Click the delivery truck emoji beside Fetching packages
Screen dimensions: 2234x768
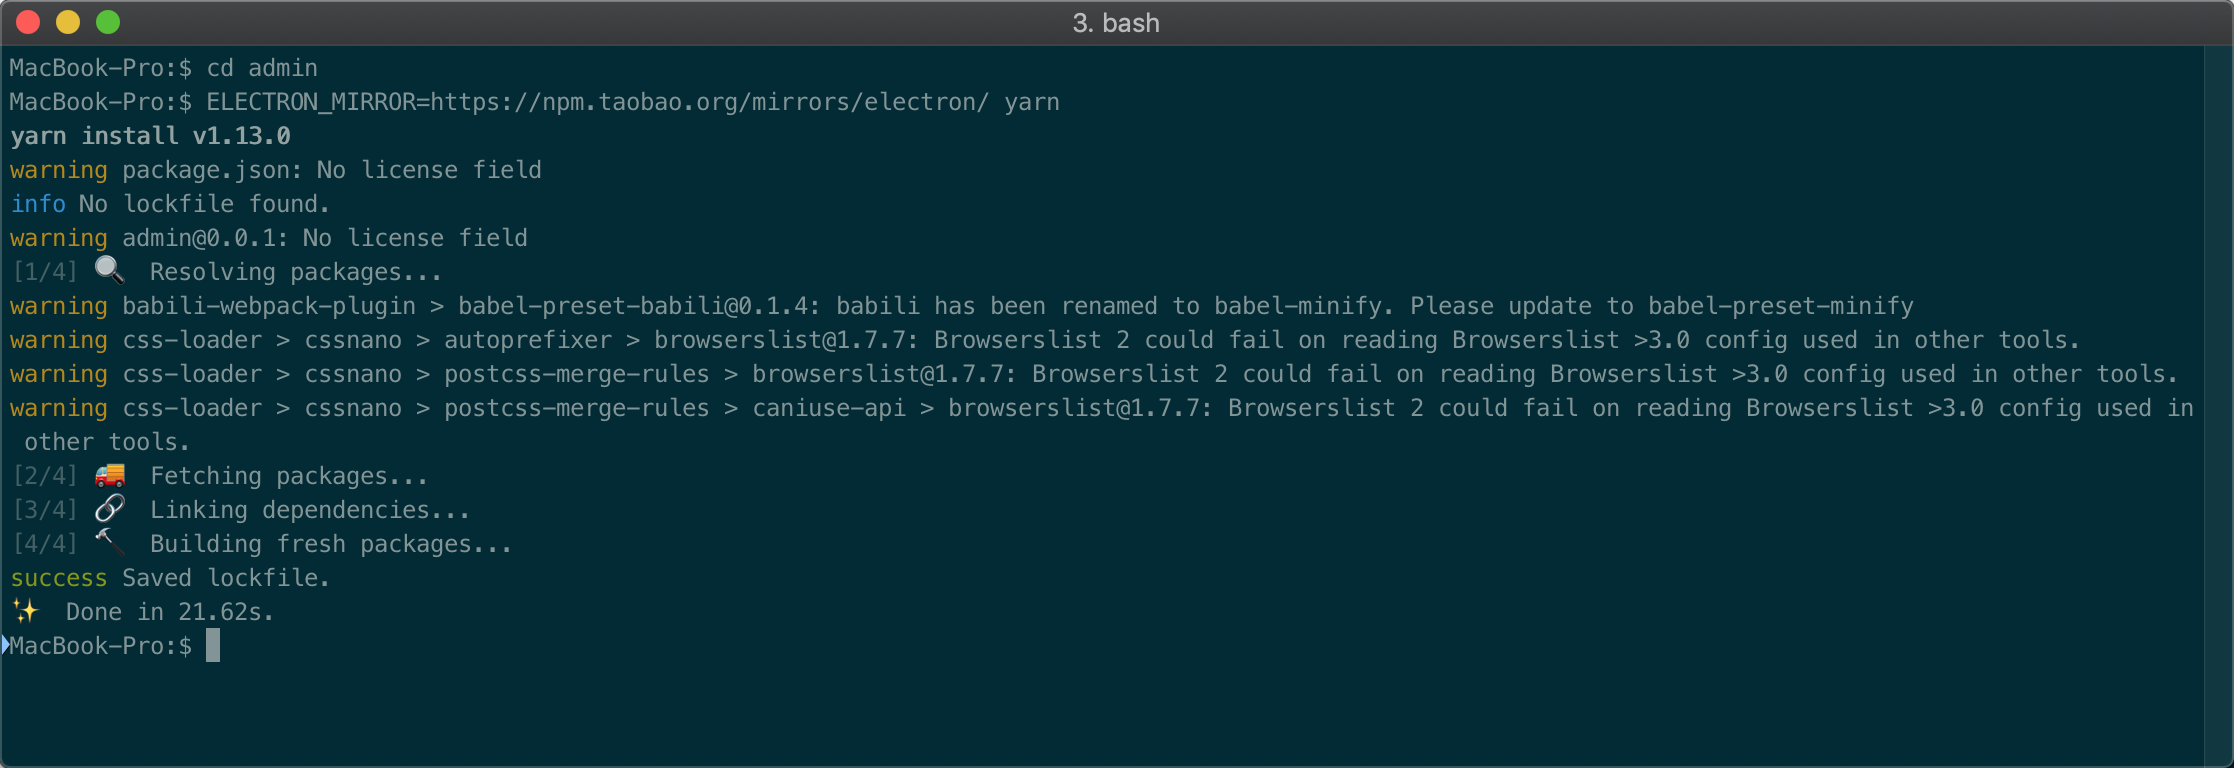(110, 475)
